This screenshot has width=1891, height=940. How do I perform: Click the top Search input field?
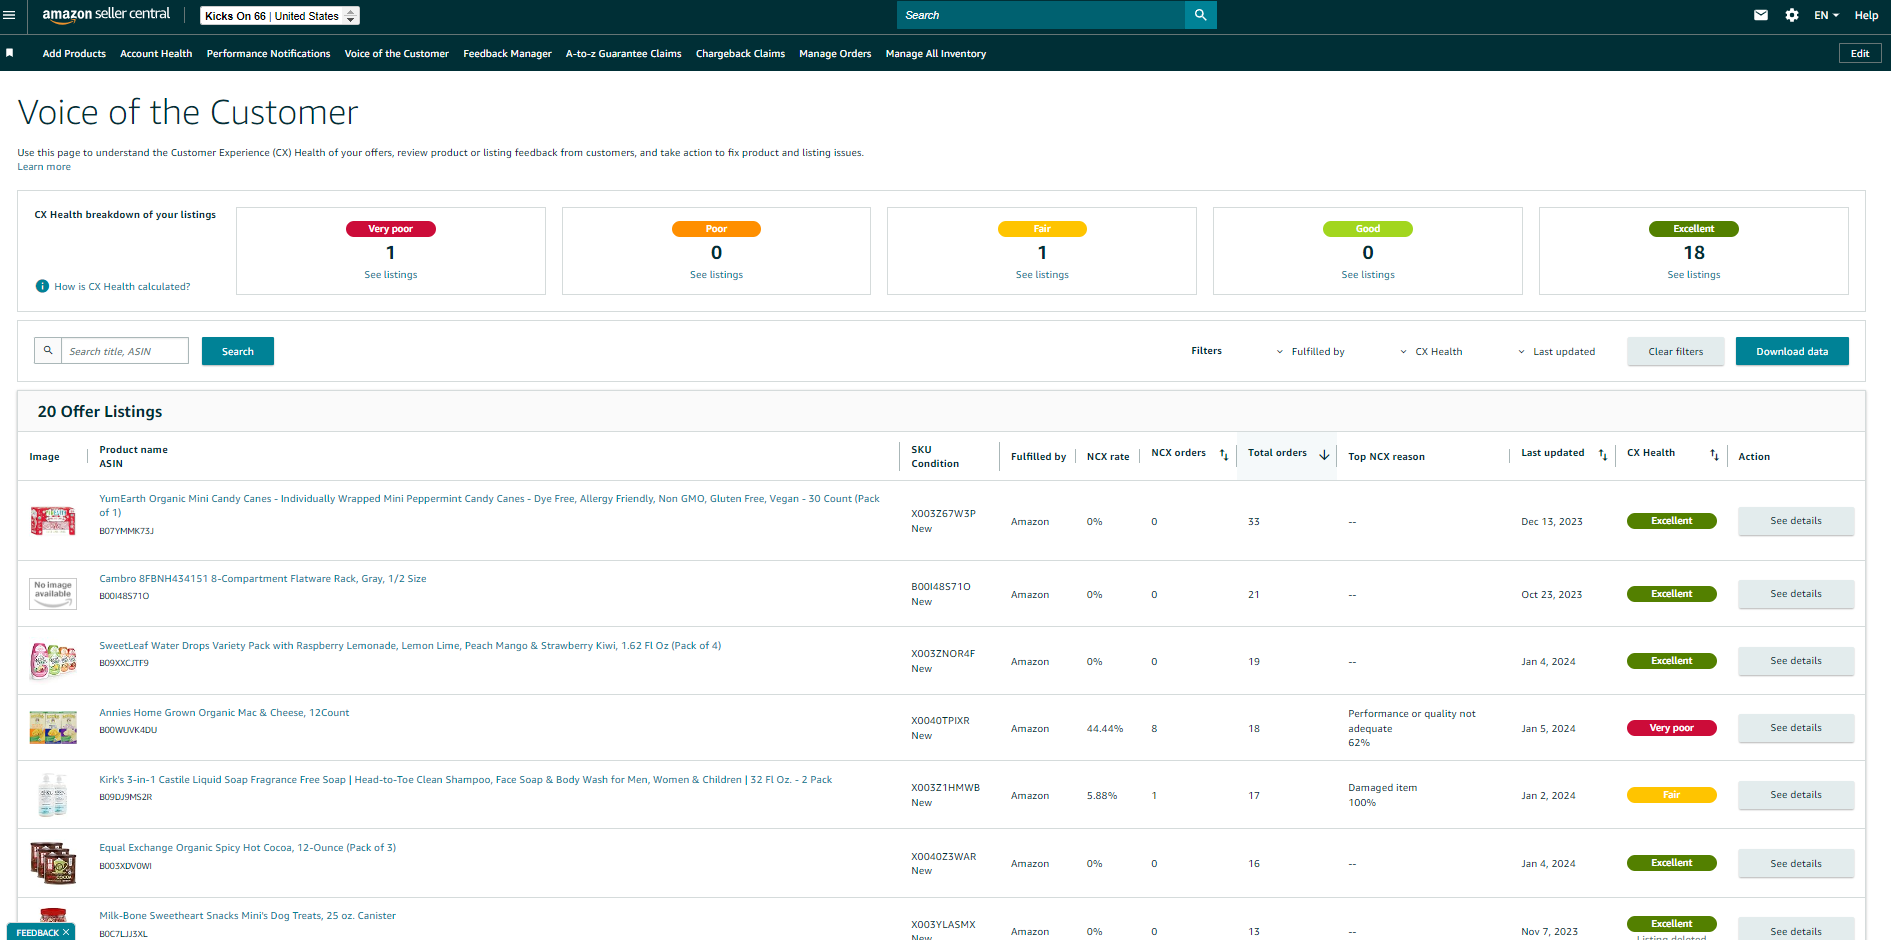[x=1041, y=15]
